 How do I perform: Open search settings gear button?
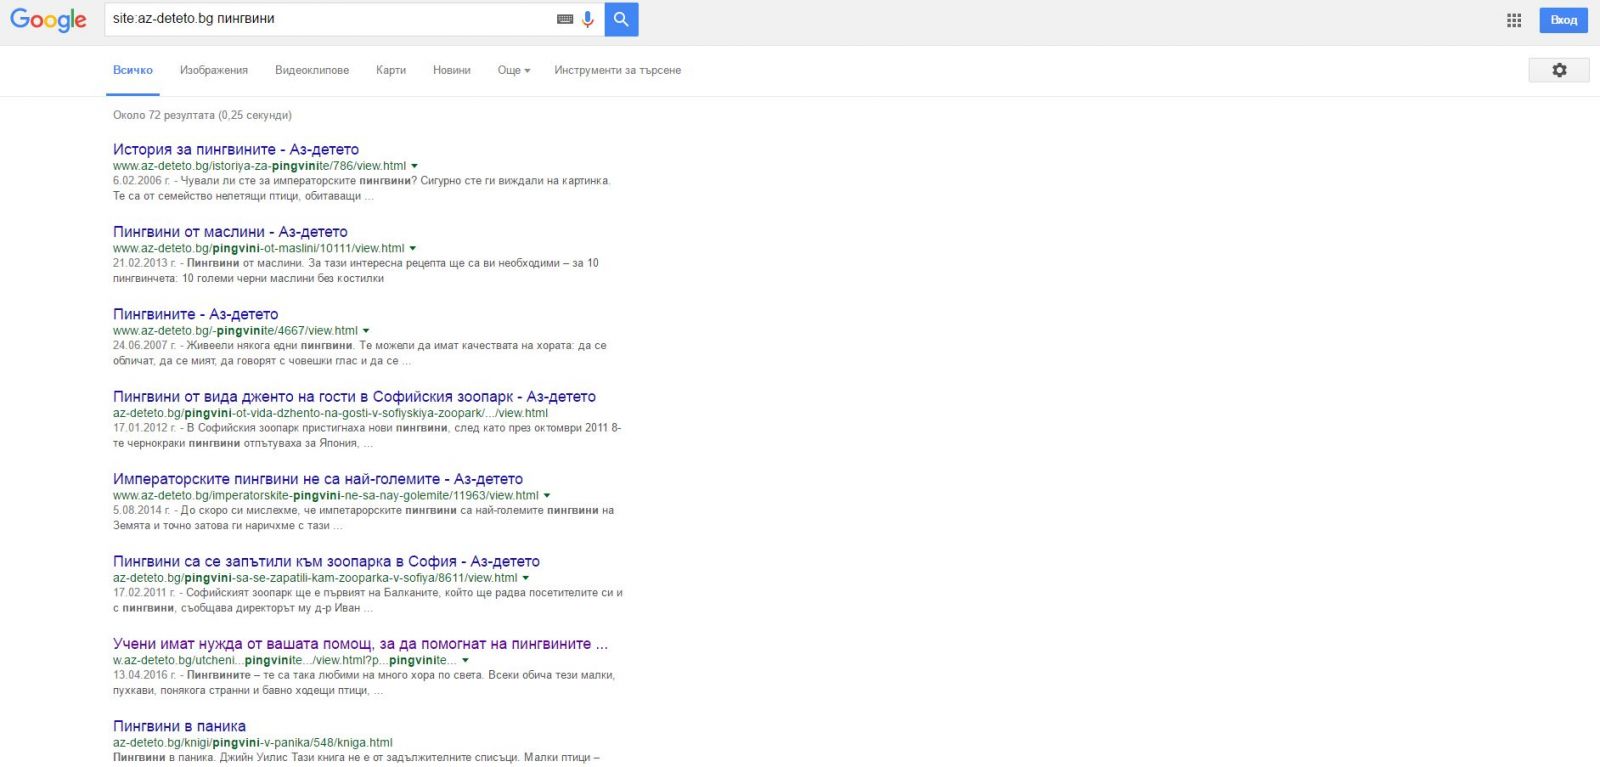pyautogui.click(x=1559, y=70)
